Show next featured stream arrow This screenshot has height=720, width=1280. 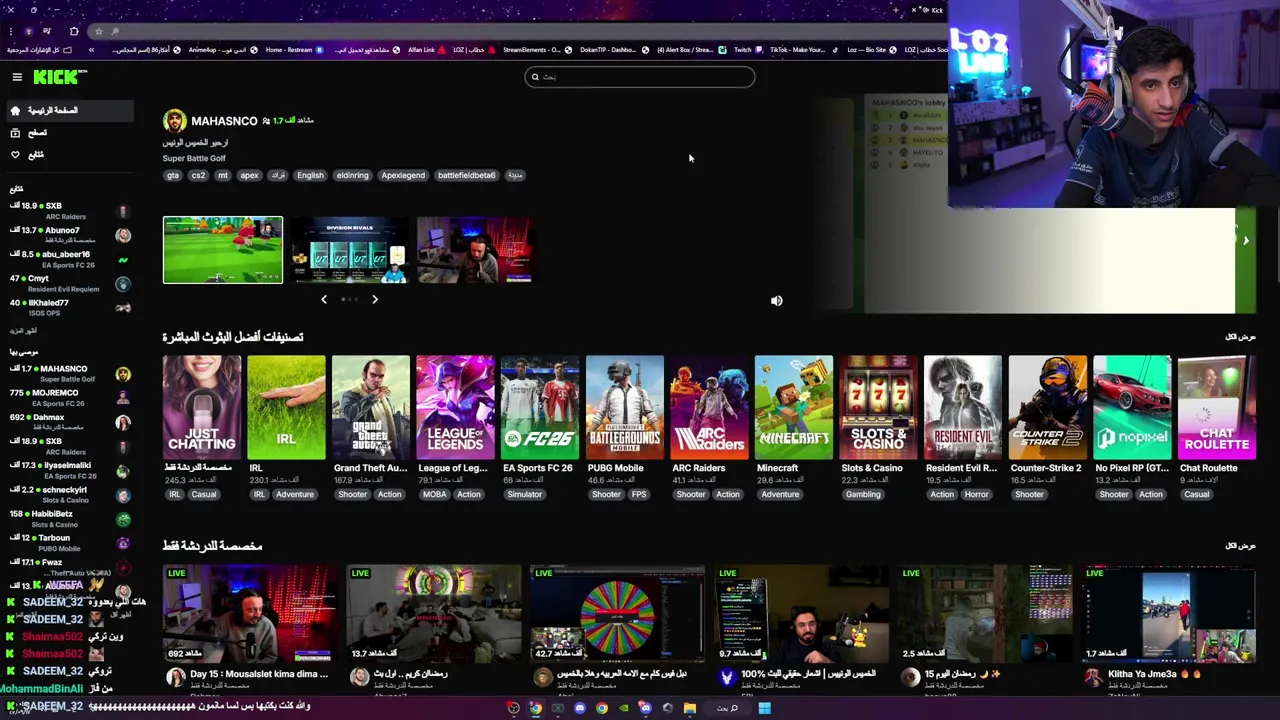pos(375,299)
